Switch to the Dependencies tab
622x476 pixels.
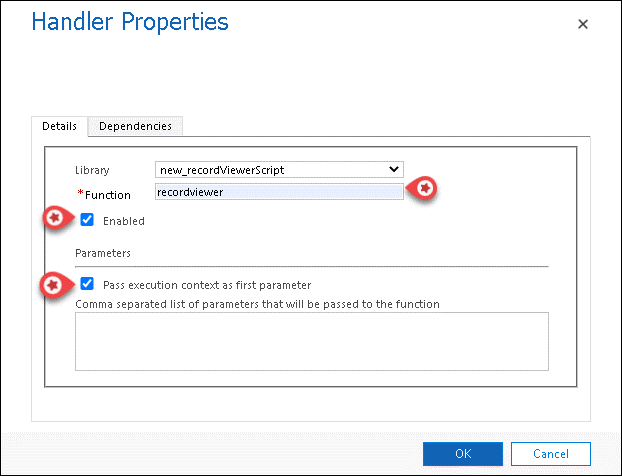(135, 126)
